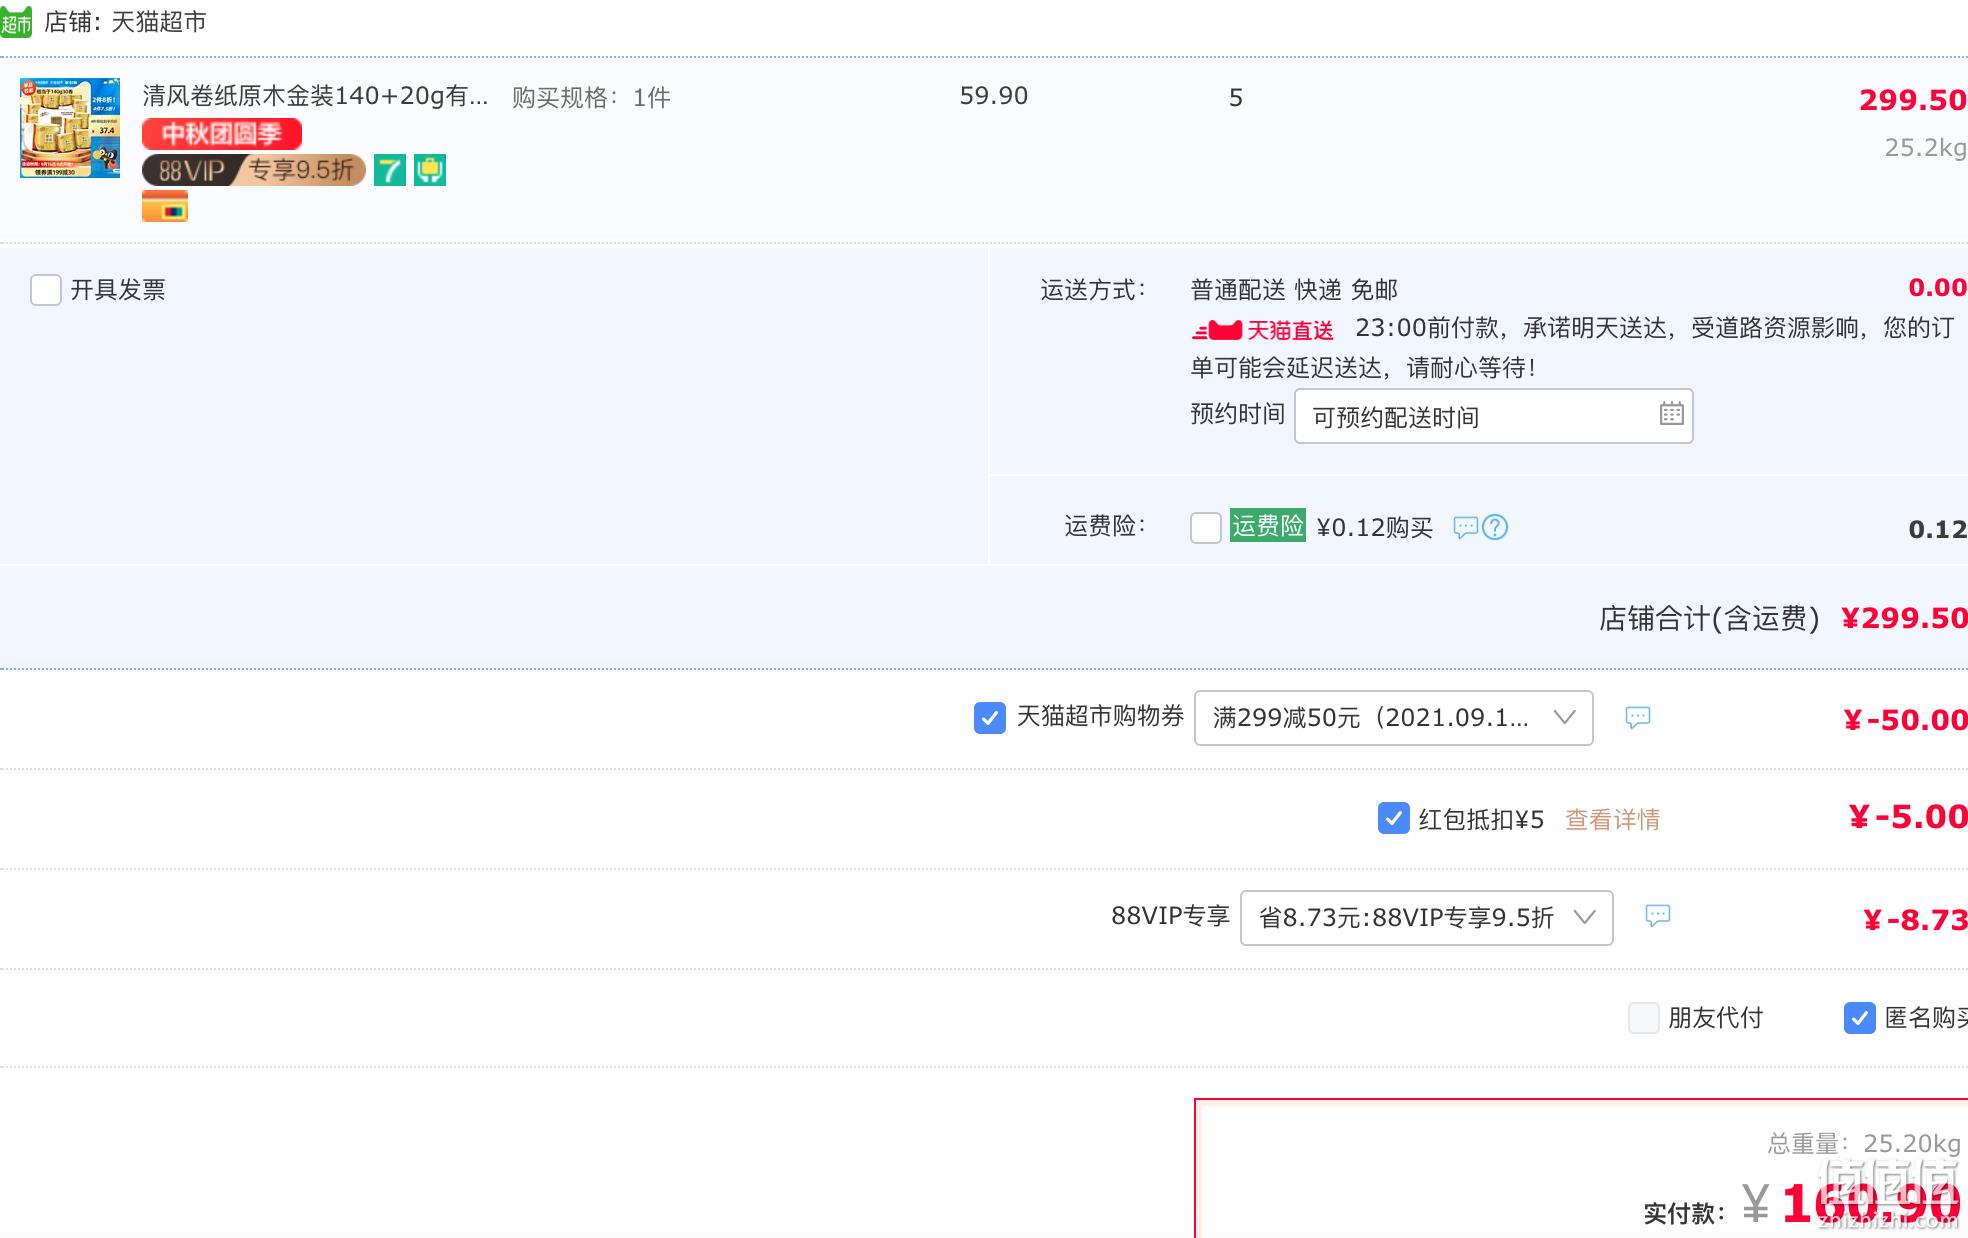1968x1238 pixels.
Task: Open the 省8.73元 88VIP discount dropdown
Action: (x=1426, y=918)
